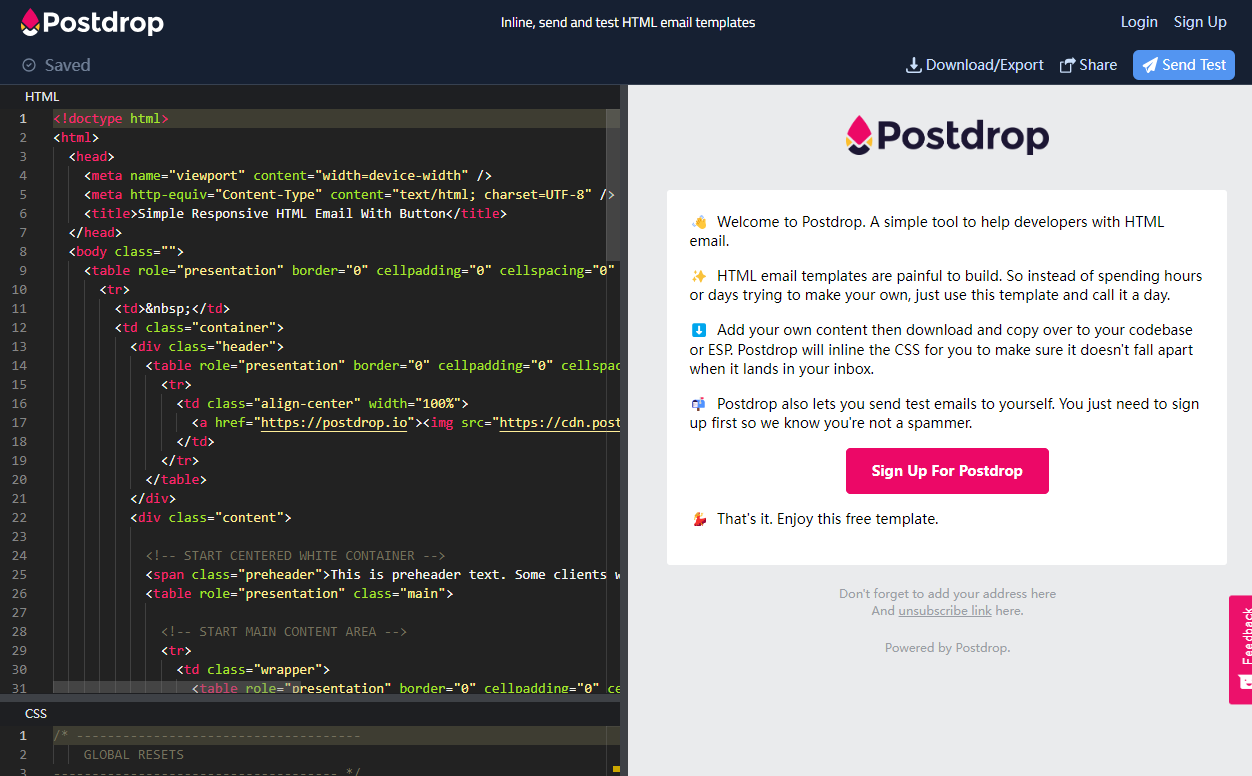
Task: Click the share arrow icon beside Share
Action: 1067,65
